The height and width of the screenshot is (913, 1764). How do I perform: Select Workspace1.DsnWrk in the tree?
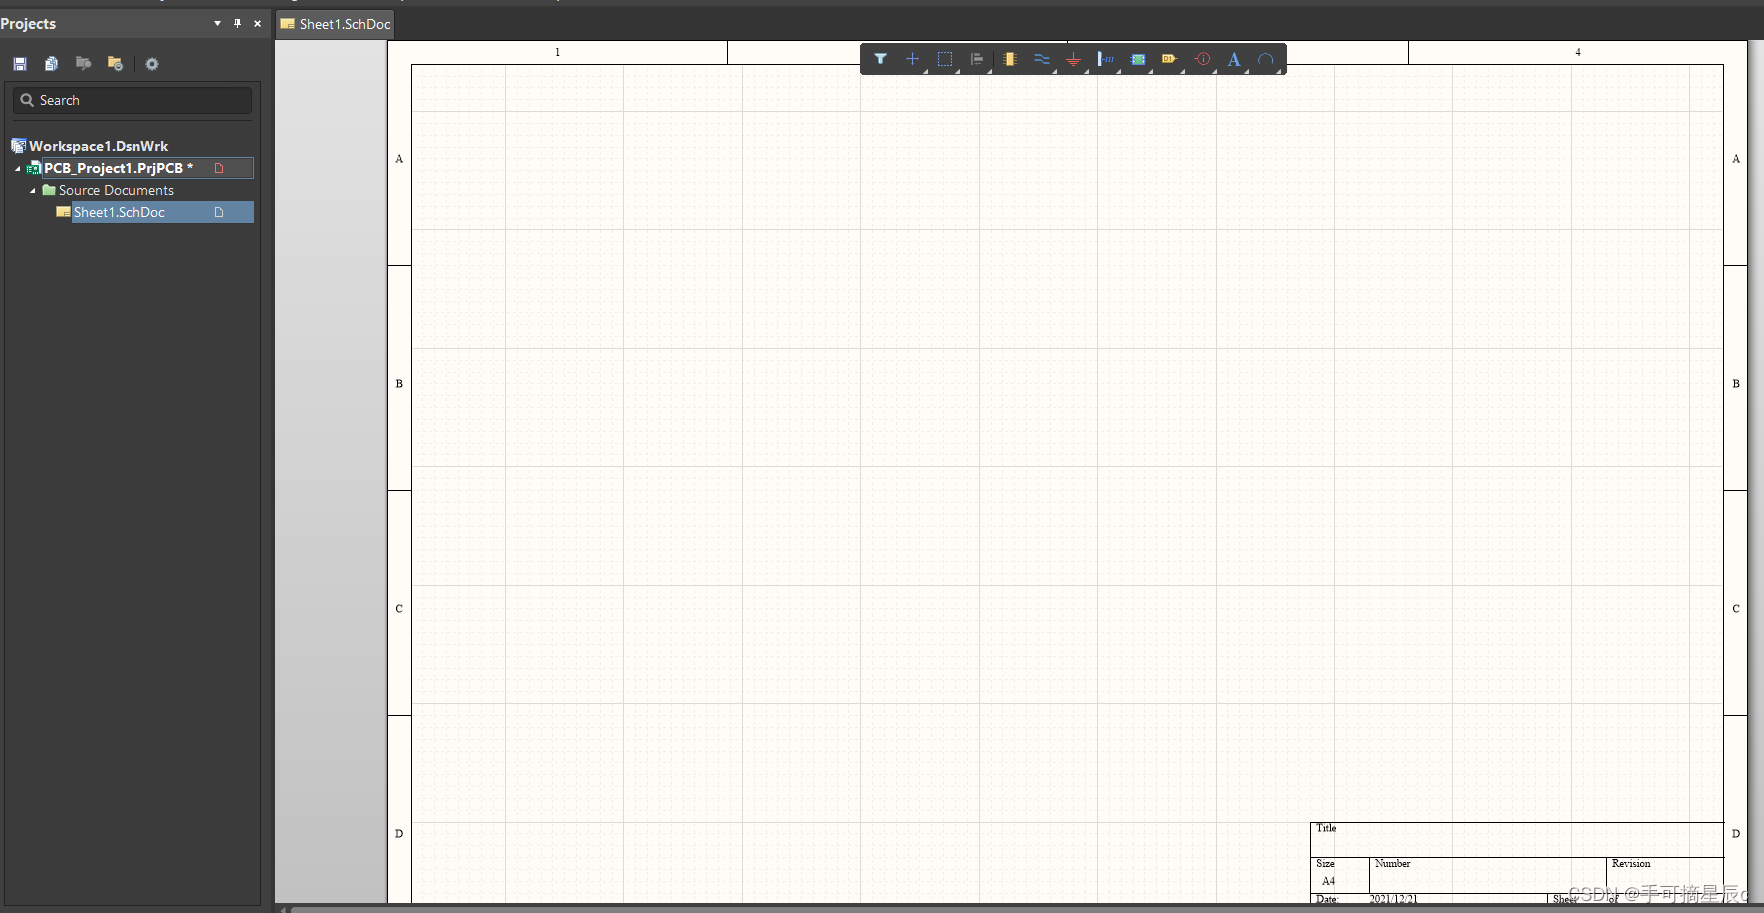tap(98, 146)
